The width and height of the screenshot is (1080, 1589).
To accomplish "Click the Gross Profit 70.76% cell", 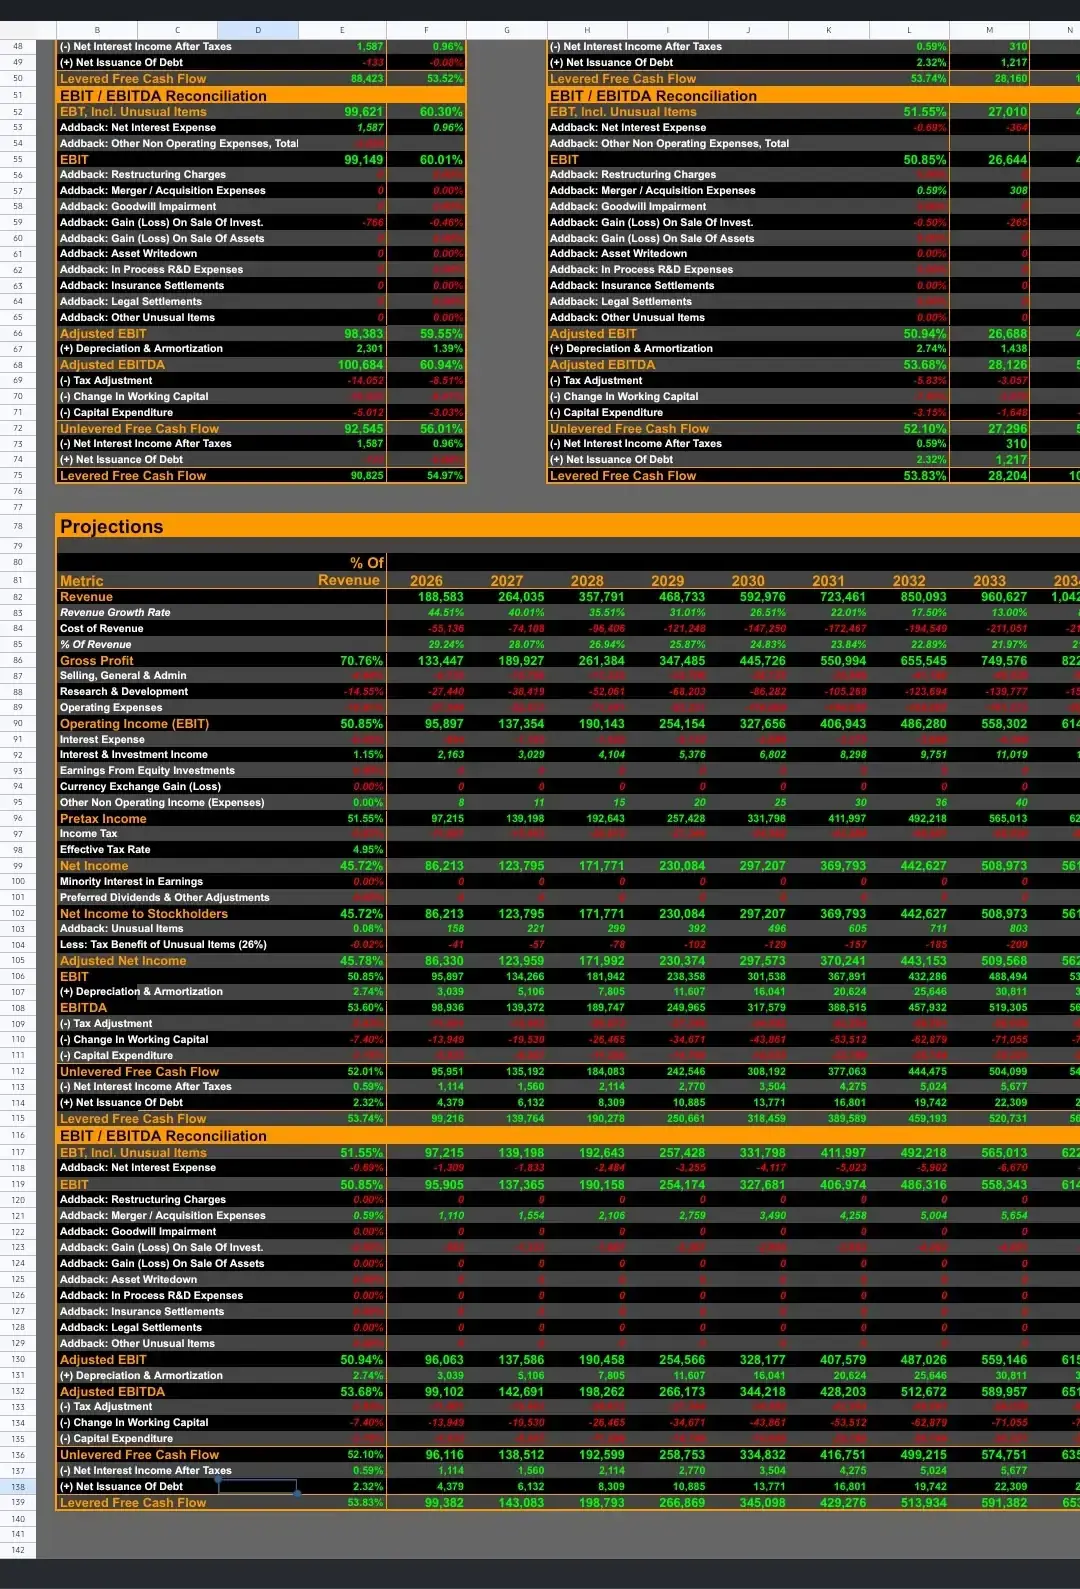I will pos(362,661).
